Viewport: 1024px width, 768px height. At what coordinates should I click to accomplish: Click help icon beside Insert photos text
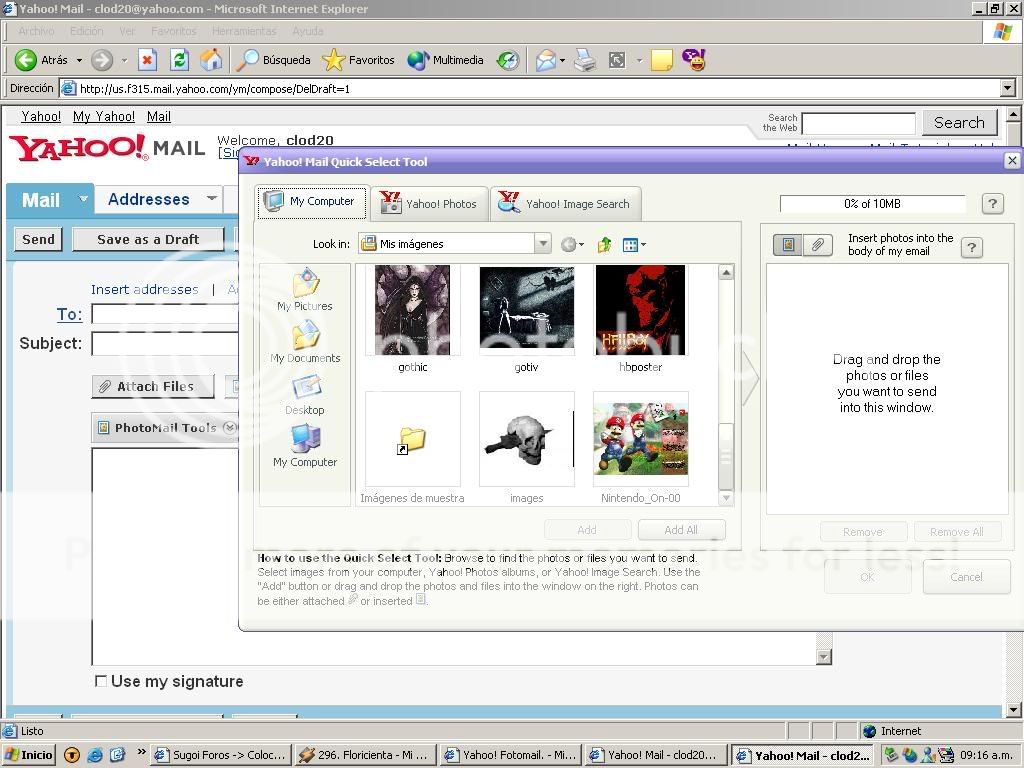[972, 247]
